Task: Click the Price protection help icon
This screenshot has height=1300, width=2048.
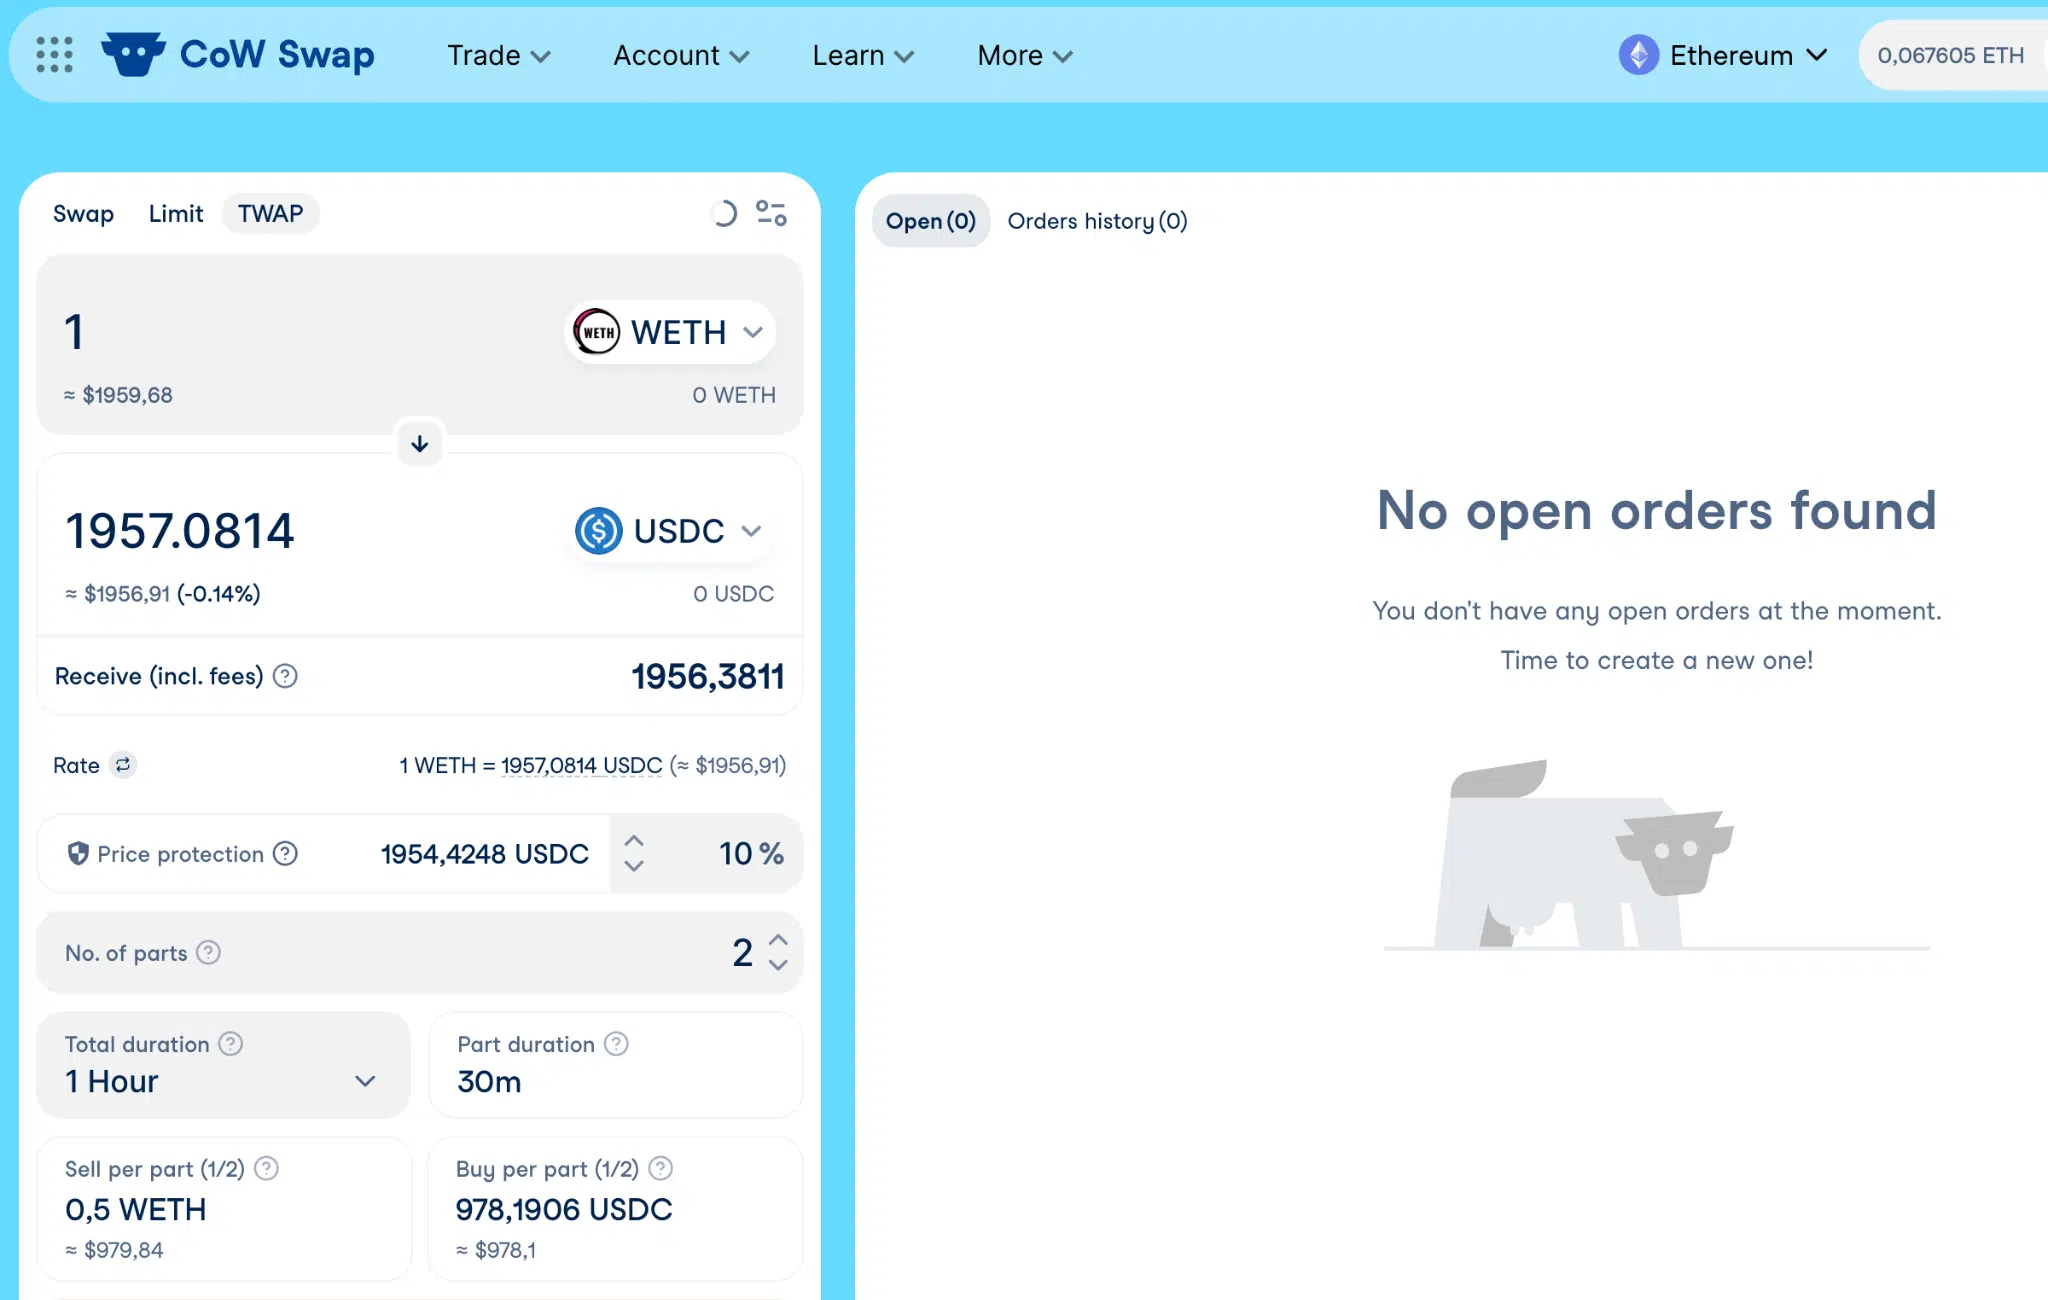Action: coord(285,853)
